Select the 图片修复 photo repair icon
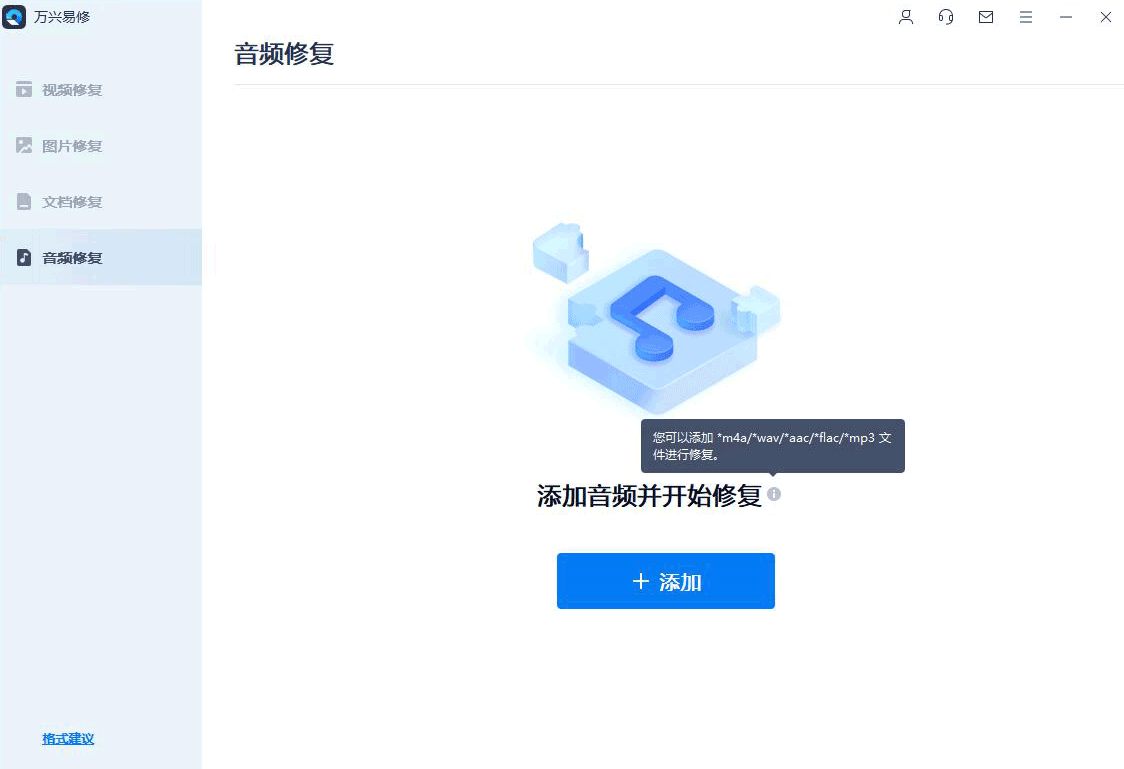Viewport: 1124px width, 769px height. tap(23, 145)
